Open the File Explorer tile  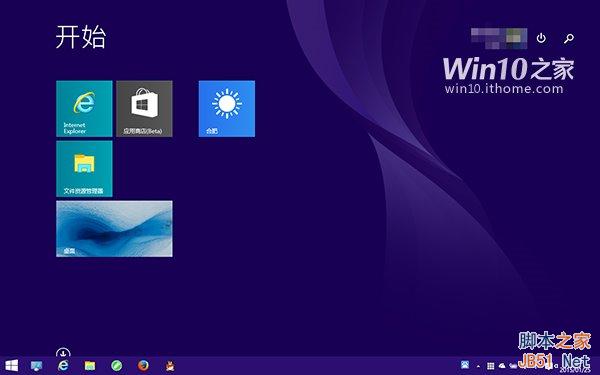point(84,169)
